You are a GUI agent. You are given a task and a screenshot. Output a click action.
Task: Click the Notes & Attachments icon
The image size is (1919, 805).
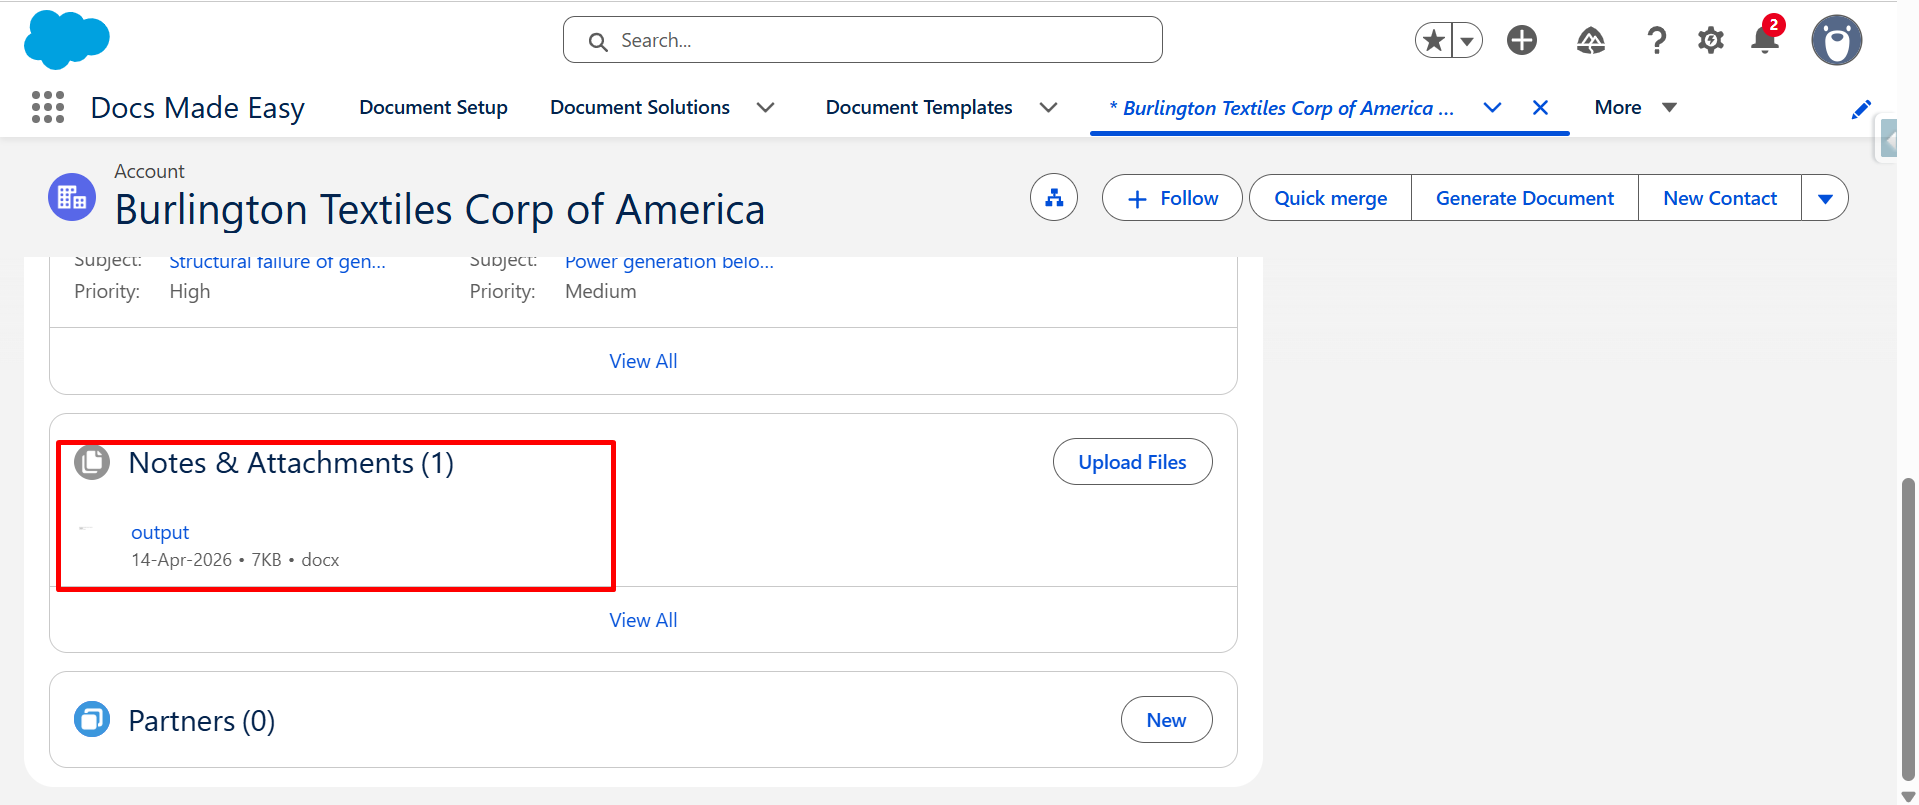point(92,462)
